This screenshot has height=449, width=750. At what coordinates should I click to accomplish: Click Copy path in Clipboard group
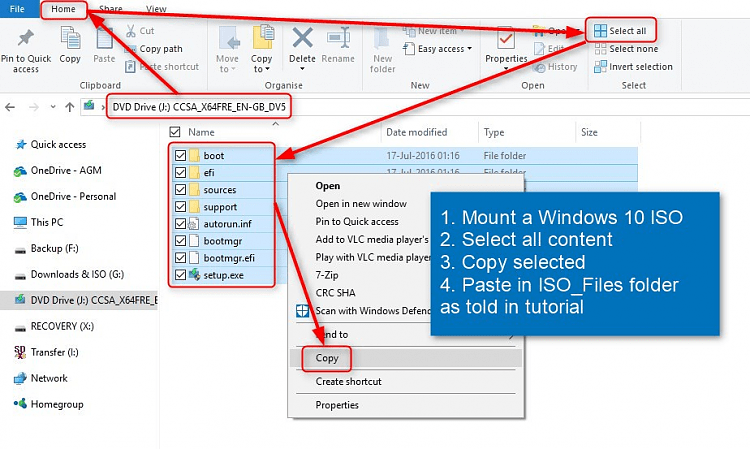[161, 49]
